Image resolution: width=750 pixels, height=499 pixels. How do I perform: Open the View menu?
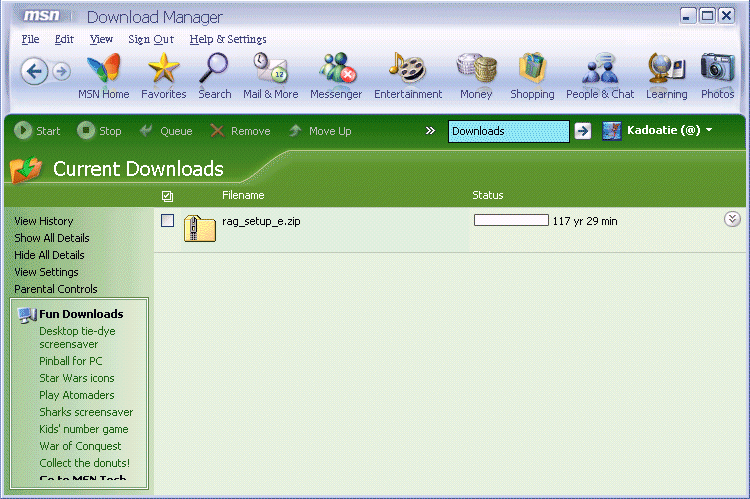pyautogui.click(x=101, y=39)
